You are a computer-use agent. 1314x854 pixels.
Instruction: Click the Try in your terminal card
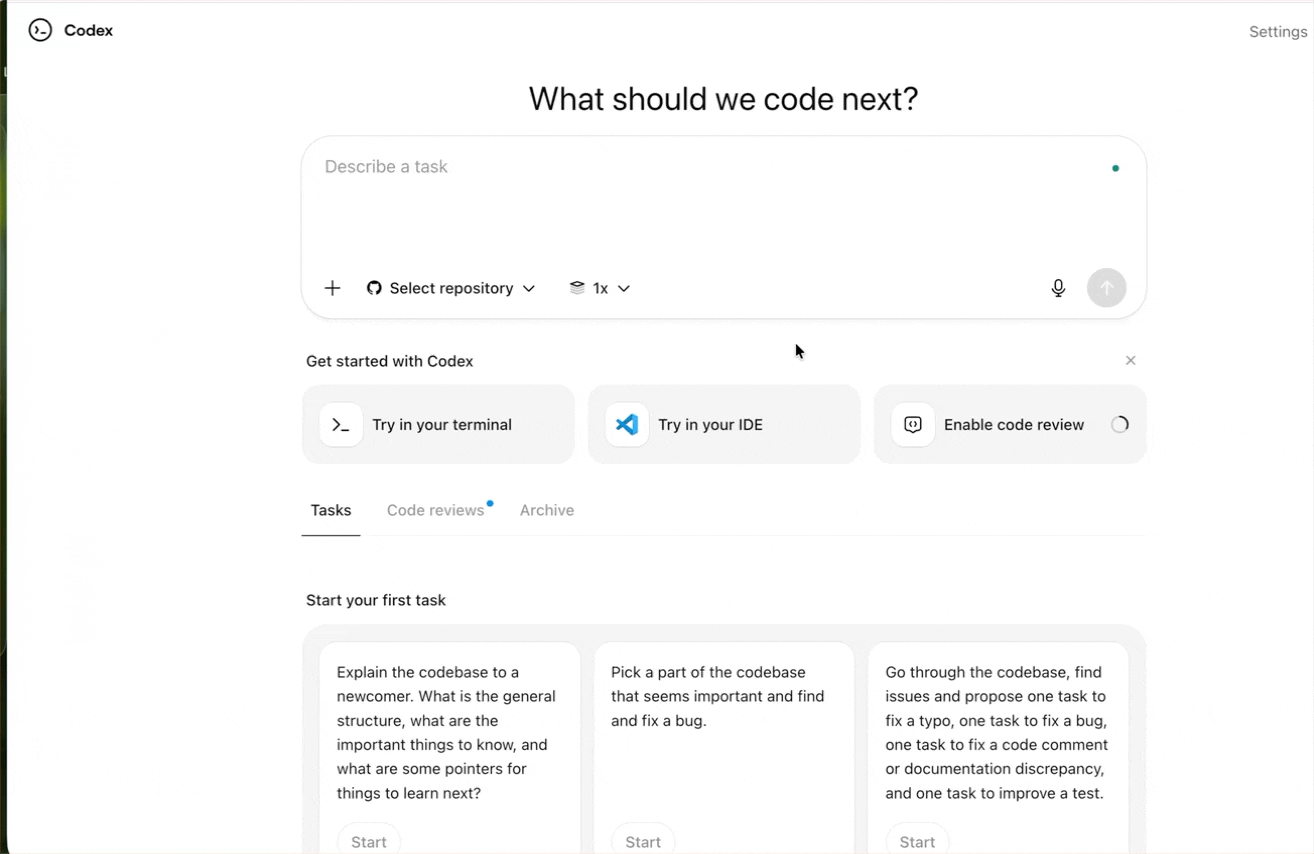[x=438, y=424]
